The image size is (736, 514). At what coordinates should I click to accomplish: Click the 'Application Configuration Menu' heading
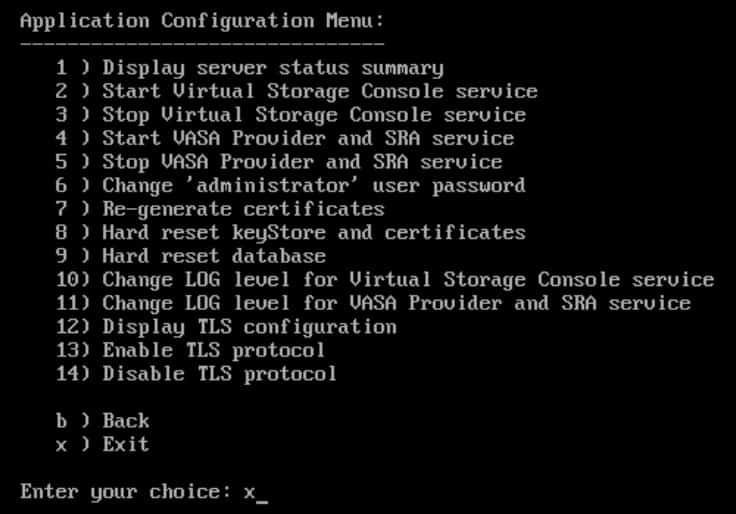pos(201,21)
